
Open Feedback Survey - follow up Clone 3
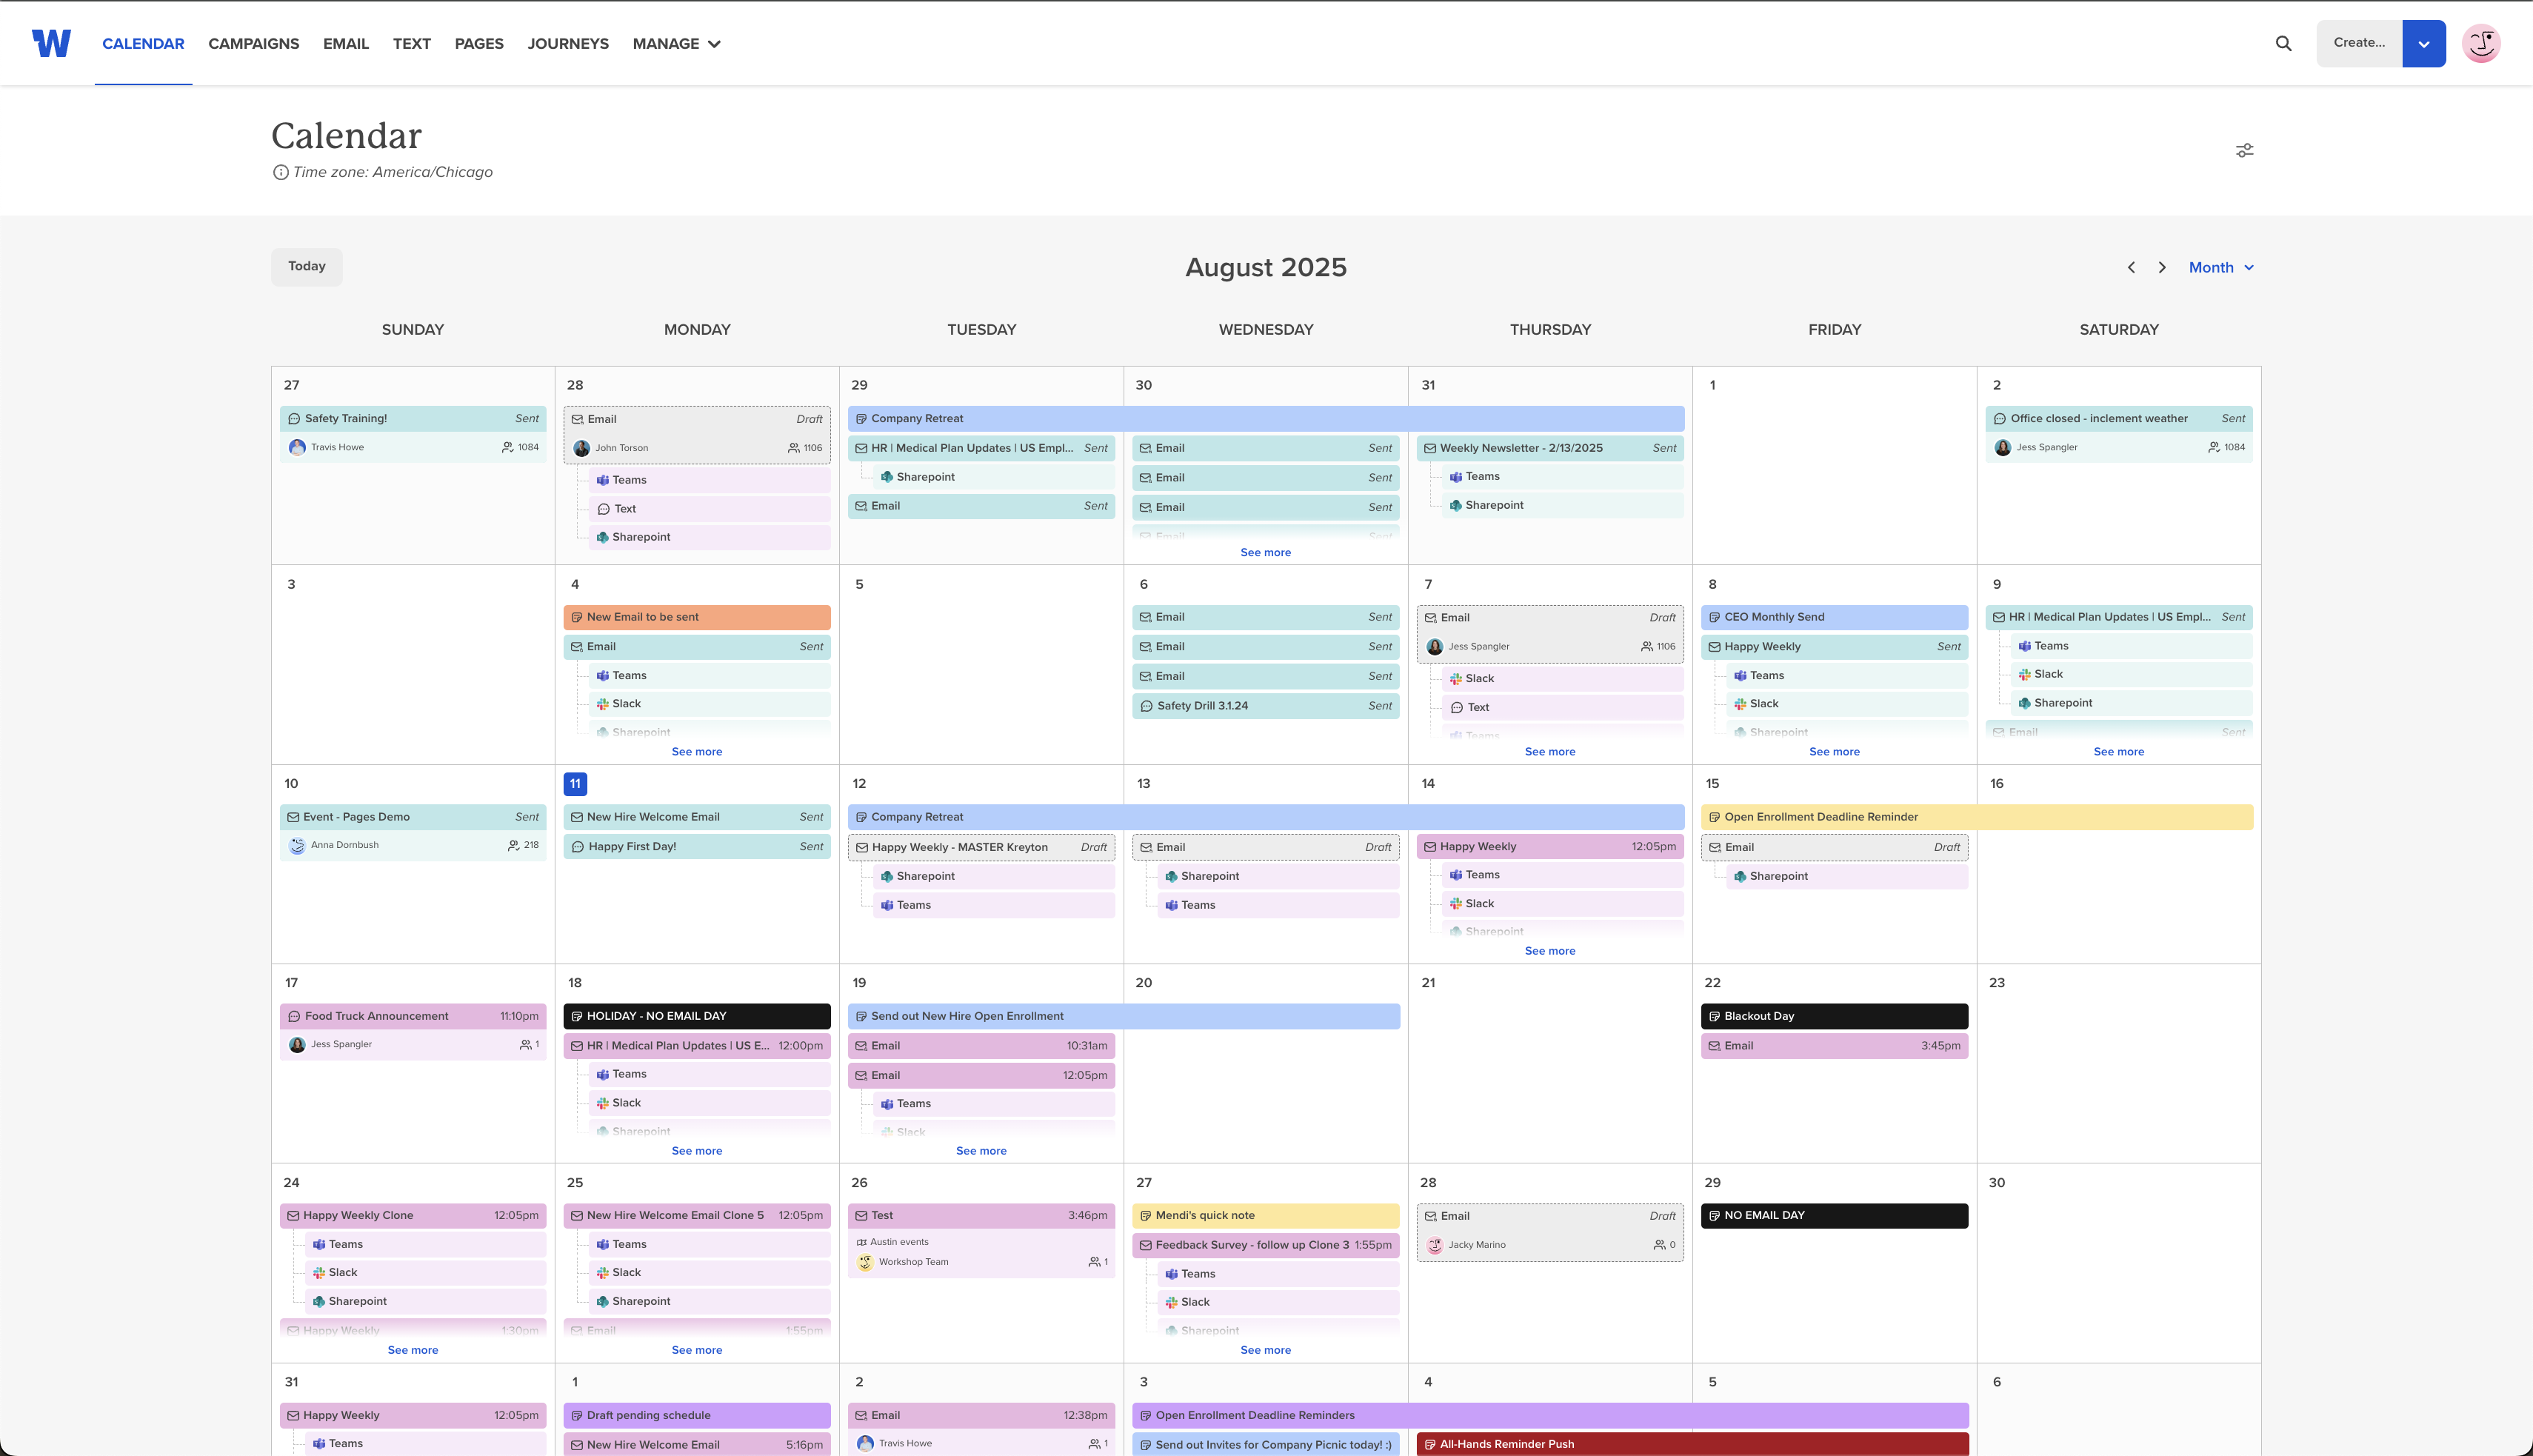1266,1246
